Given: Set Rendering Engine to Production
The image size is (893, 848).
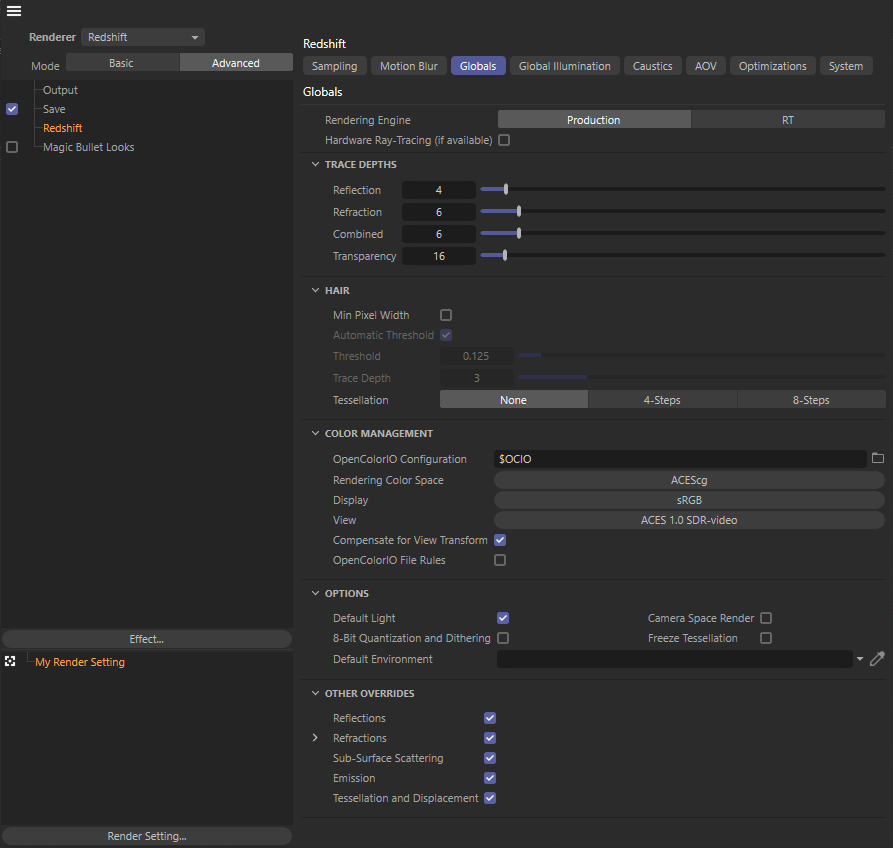Looking at the screenshot, I should pos(594,120).
